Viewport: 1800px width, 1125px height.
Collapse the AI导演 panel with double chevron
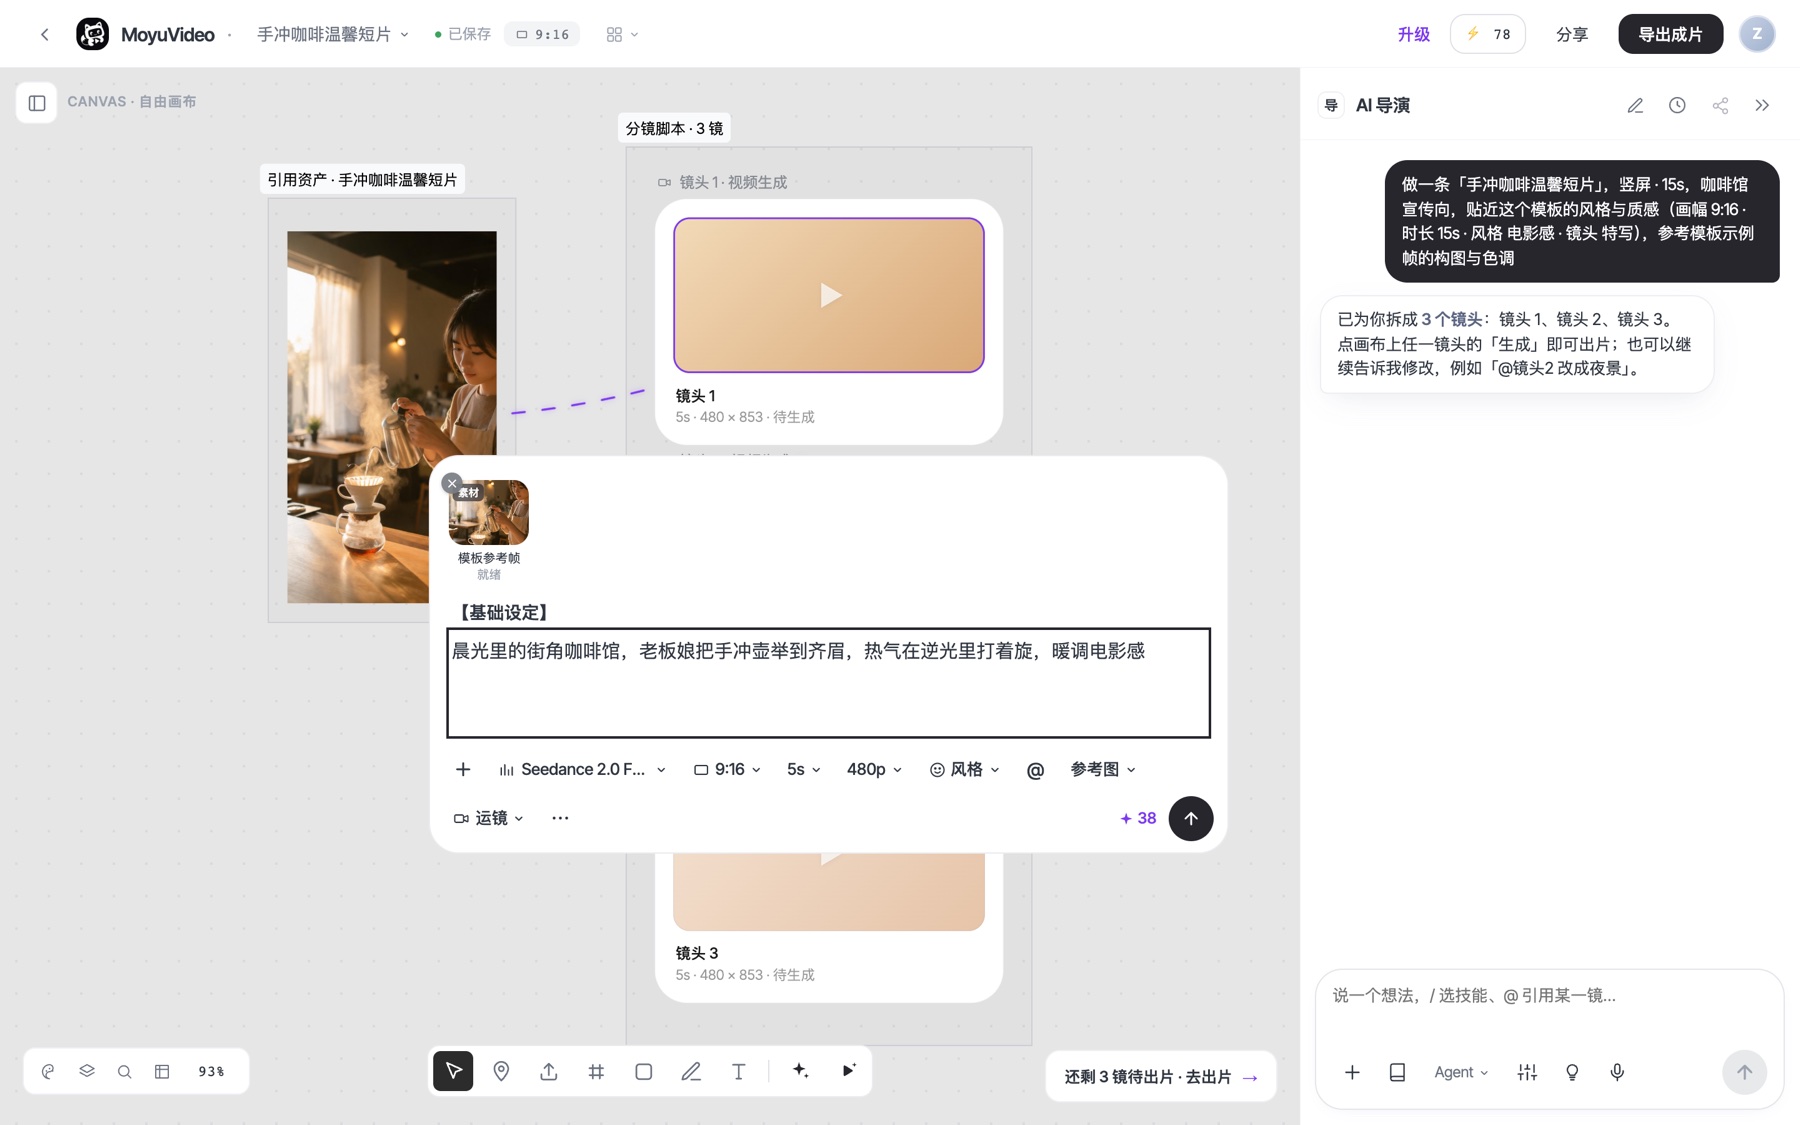click(x=1762, y=105)
